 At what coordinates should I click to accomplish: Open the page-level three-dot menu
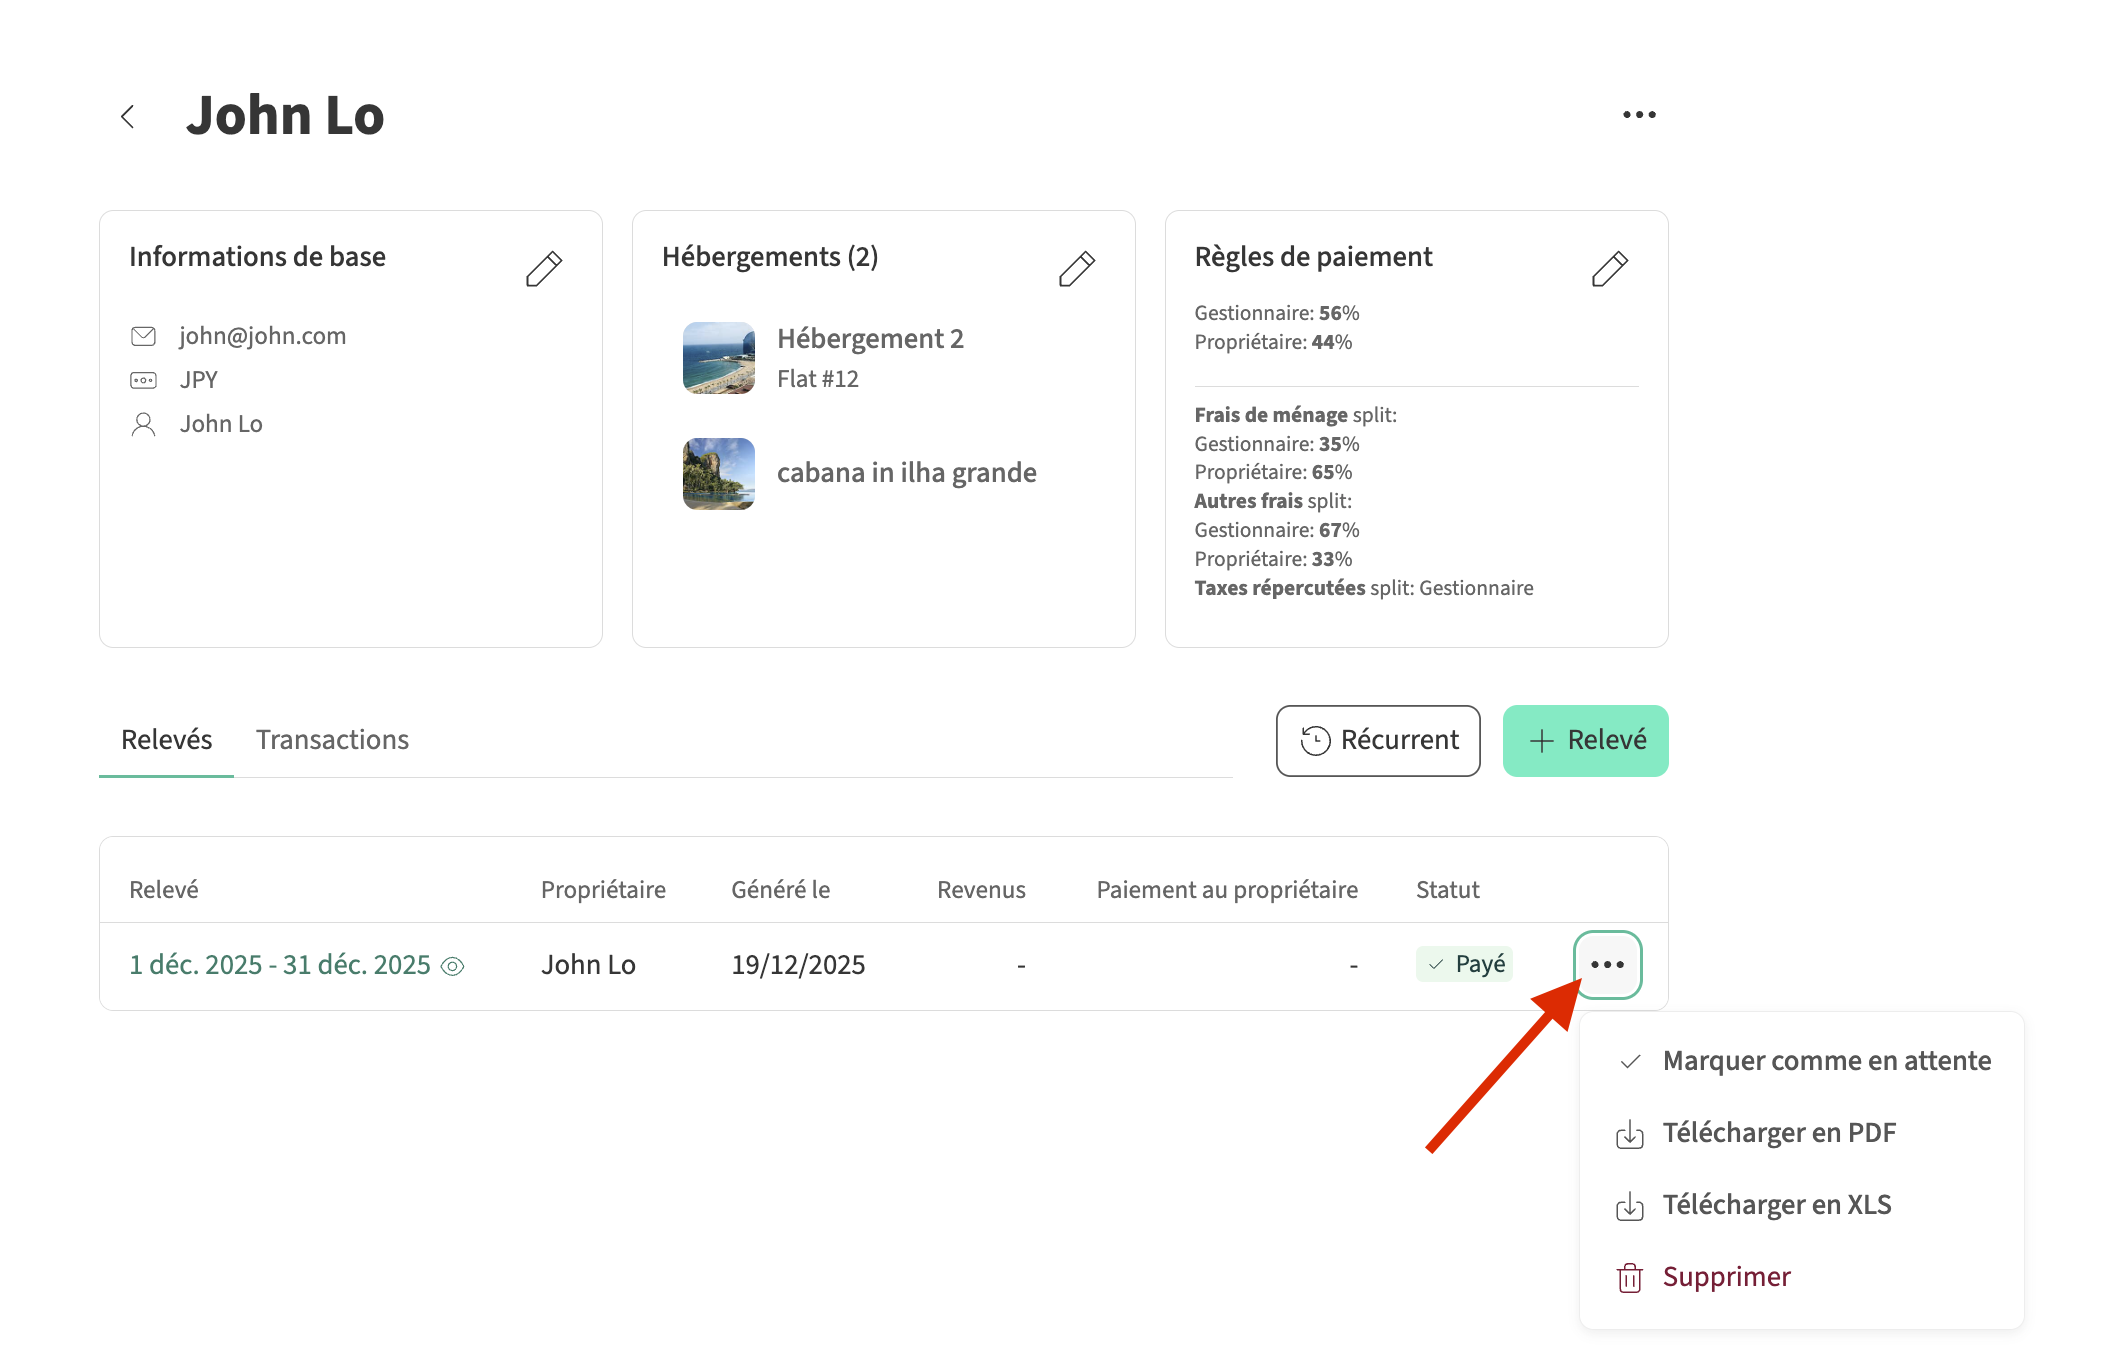(1638, 115)
